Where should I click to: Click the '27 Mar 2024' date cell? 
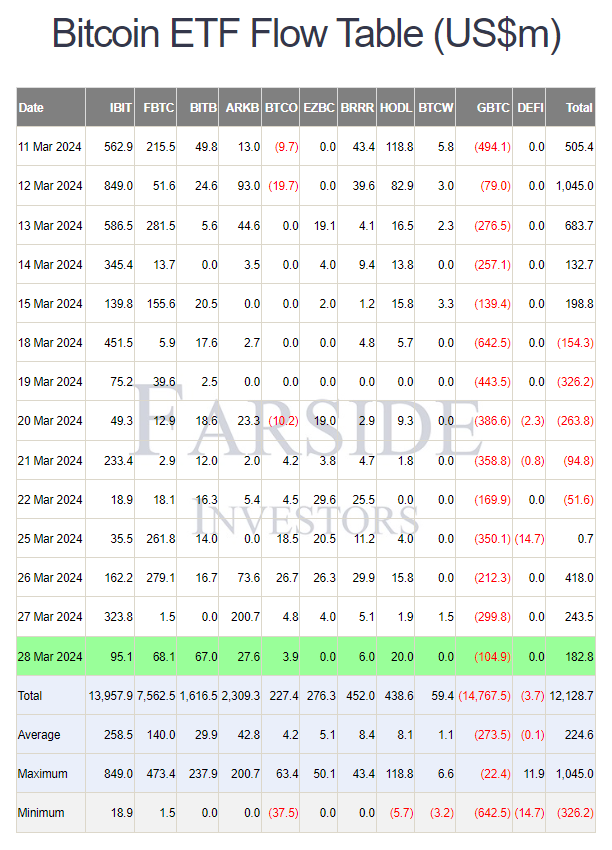pos(50,617)
